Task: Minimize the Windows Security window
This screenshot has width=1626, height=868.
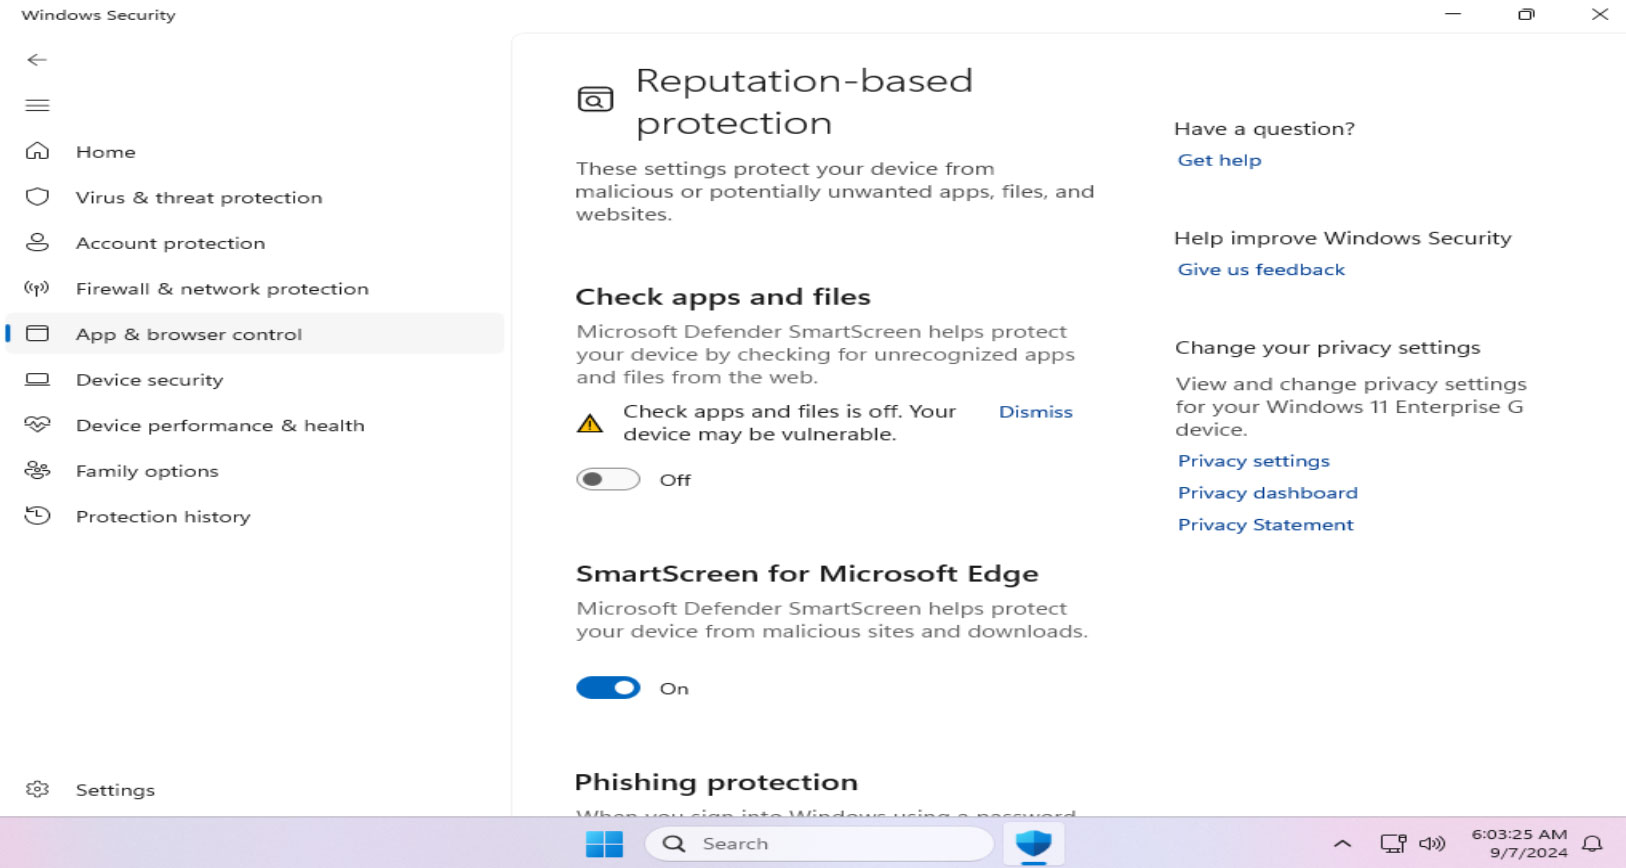Action: coord(1453,14)
